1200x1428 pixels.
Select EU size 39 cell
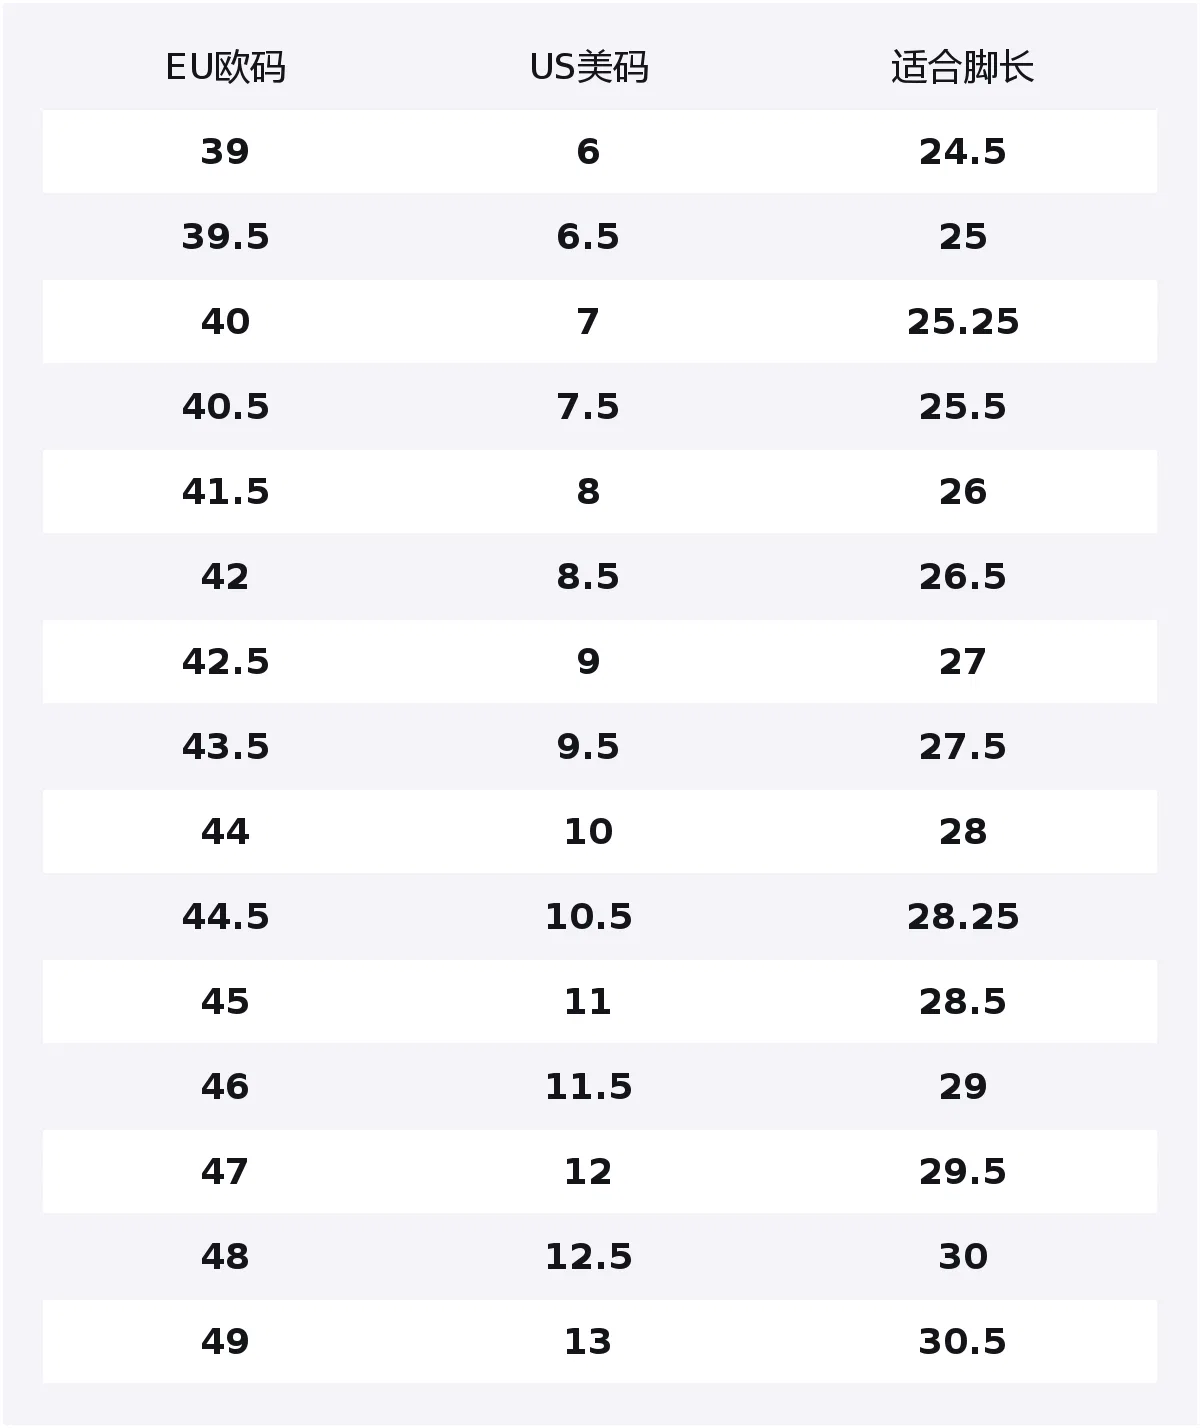[225, 152]
